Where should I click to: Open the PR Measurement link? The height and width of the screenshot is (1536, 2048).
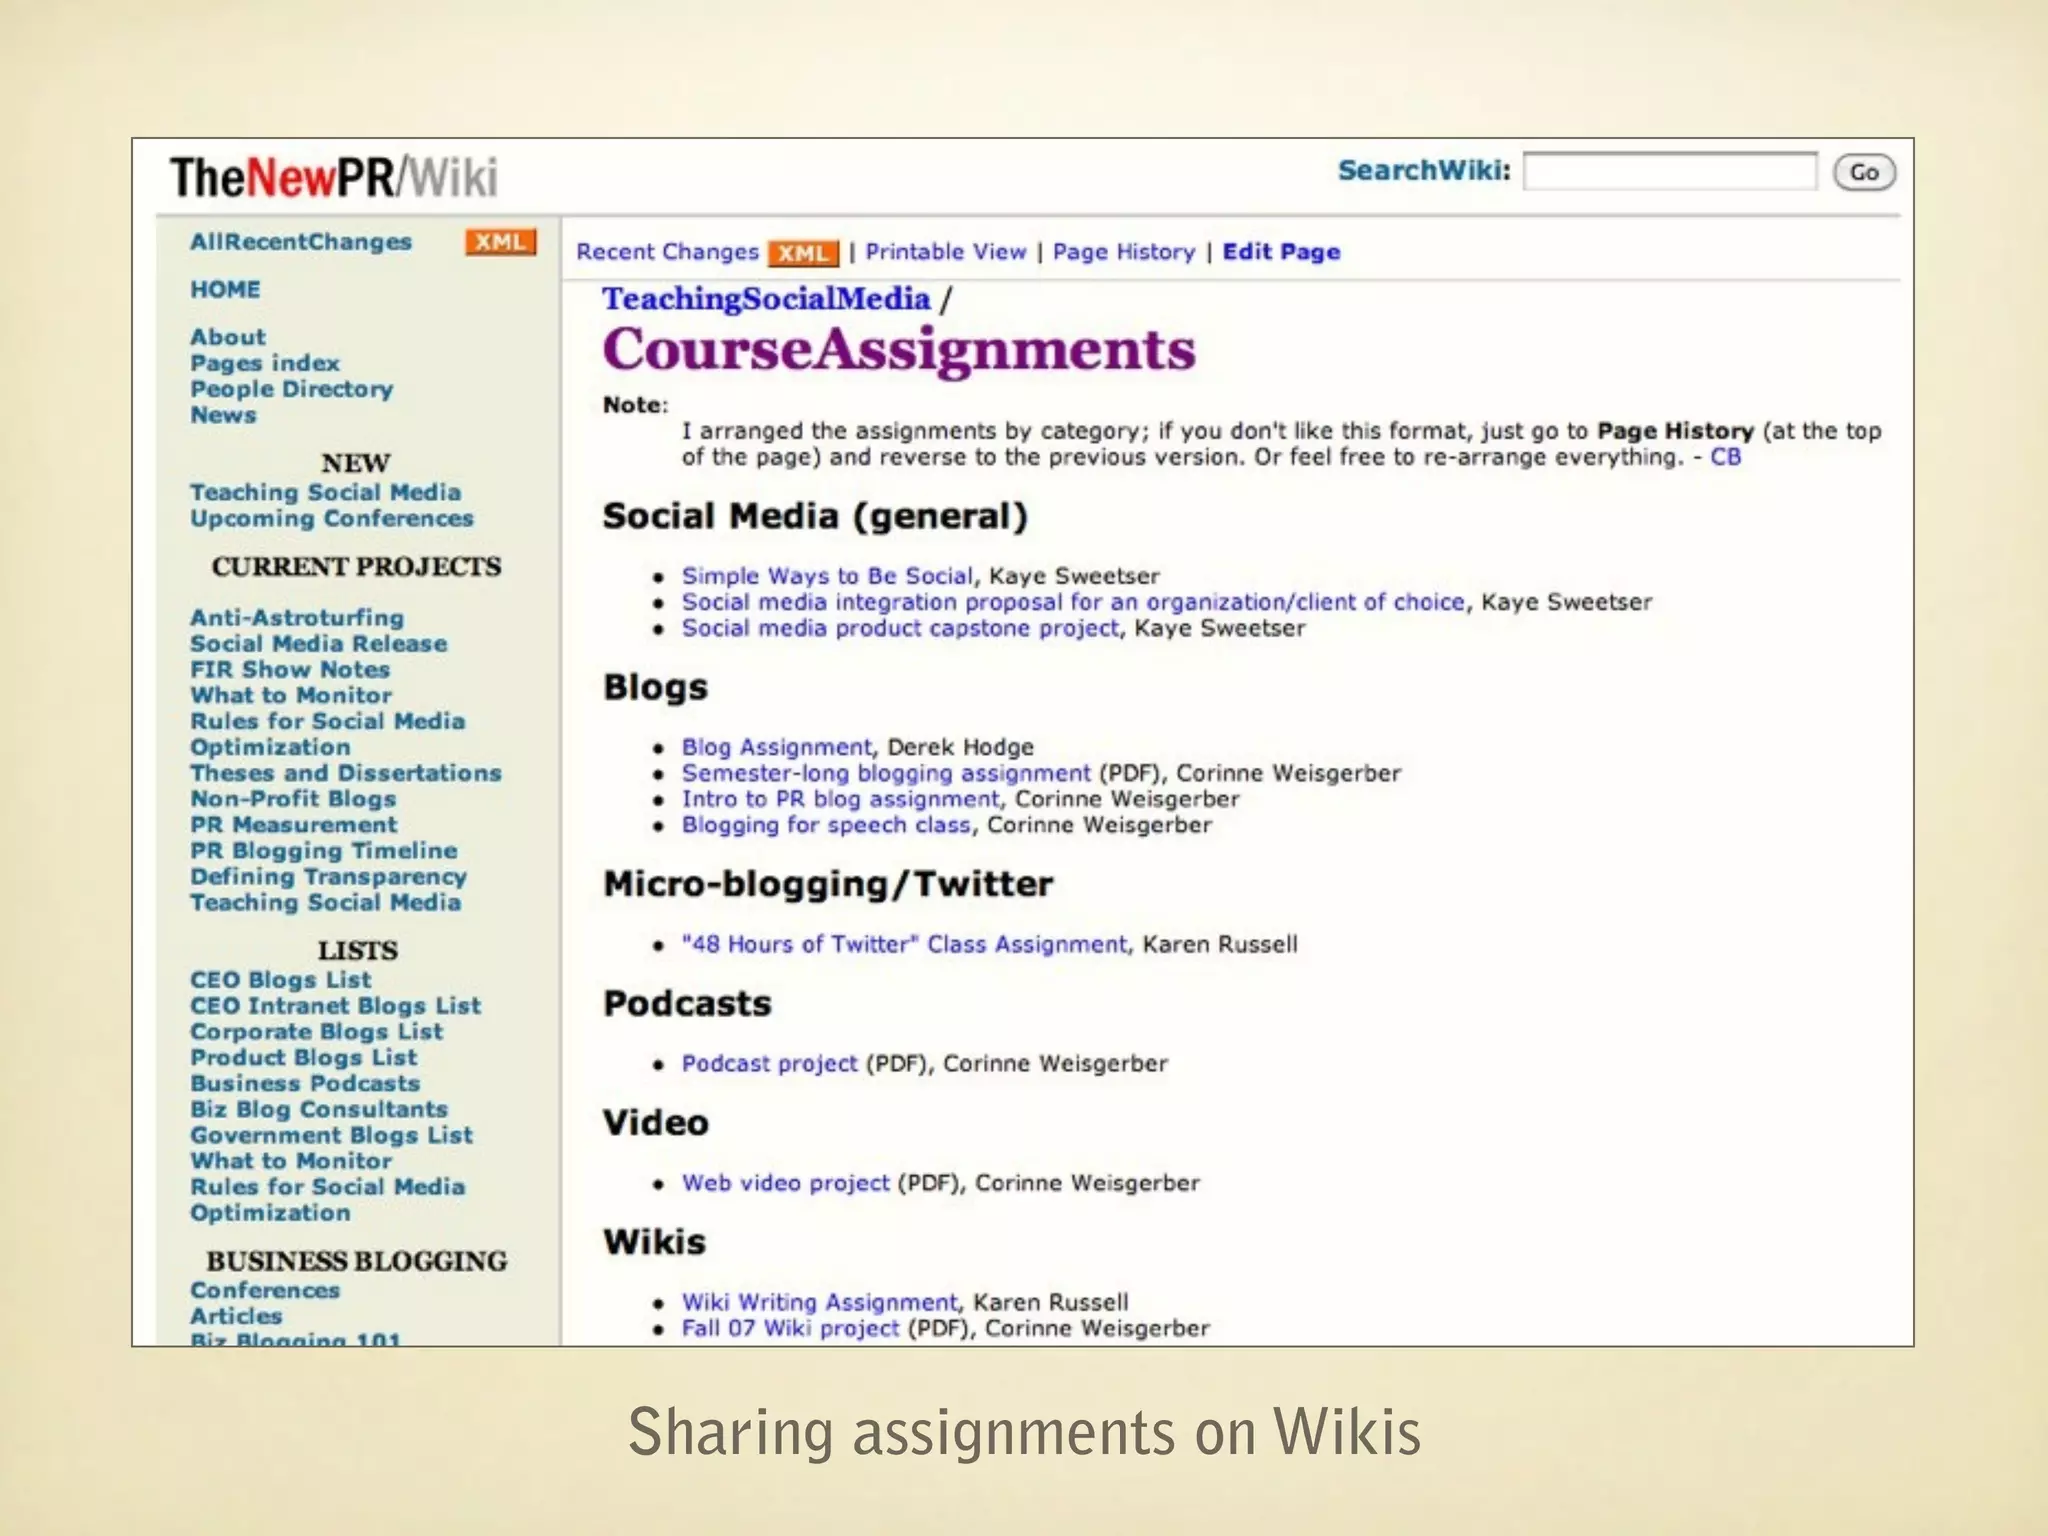click(293, 825)
